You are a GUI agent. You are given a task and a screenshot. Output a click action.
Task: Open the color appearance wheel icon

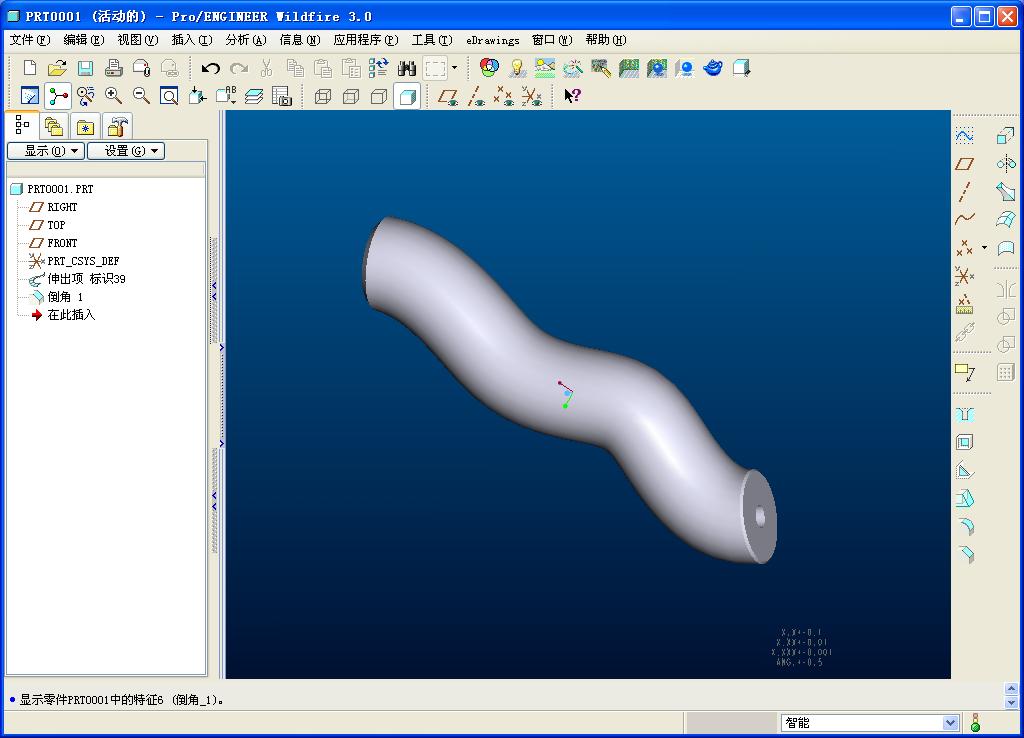(x=489, y=67)
